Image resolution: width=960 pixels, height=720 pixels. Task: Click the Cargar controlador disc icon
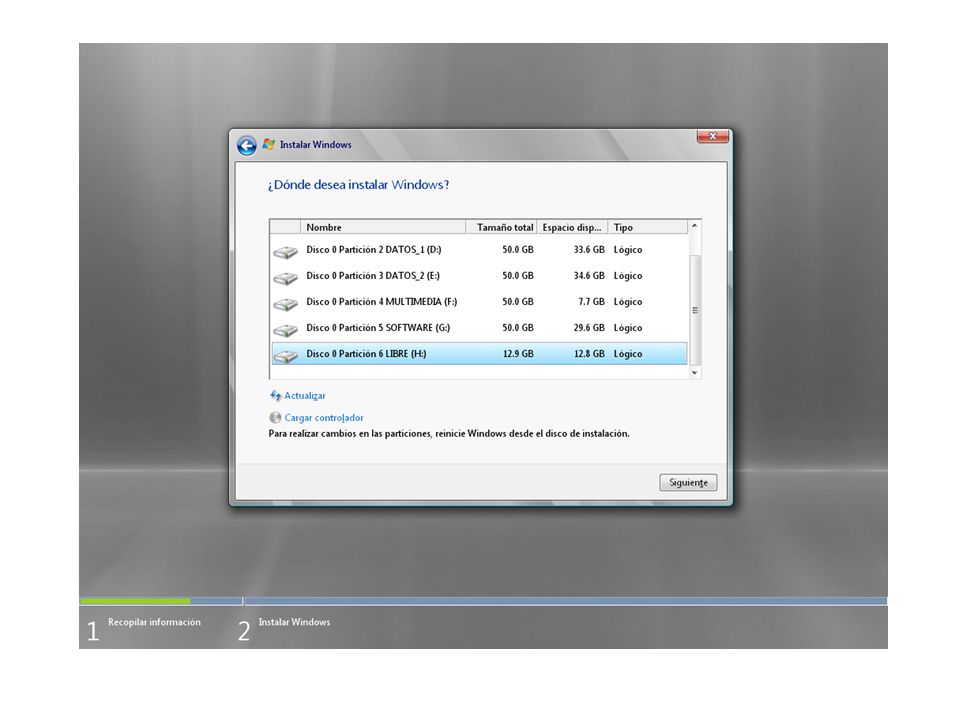pos(275,418)
